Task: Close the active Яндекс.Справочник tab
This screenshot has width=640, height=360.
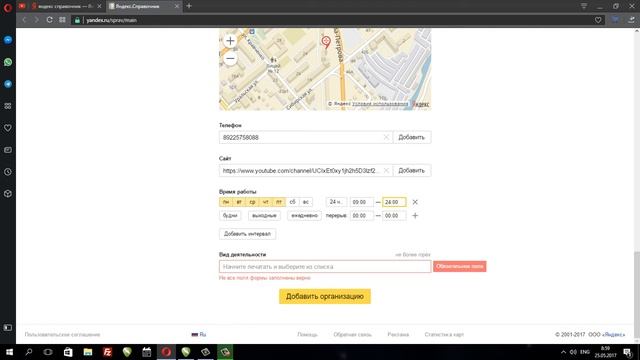Action: pos(177,6)
